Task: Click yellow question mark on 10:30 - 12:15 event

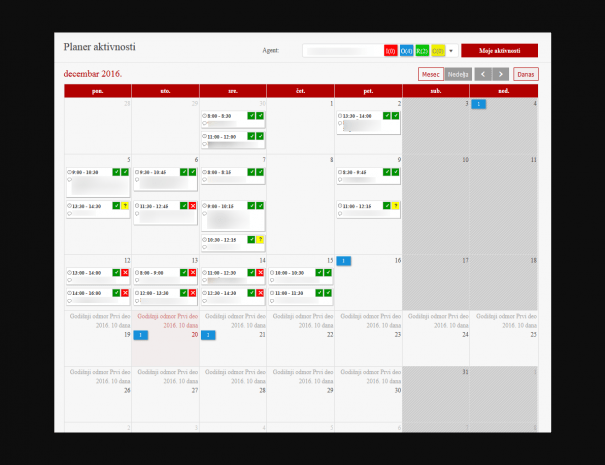Action: (x=260, y=240)
